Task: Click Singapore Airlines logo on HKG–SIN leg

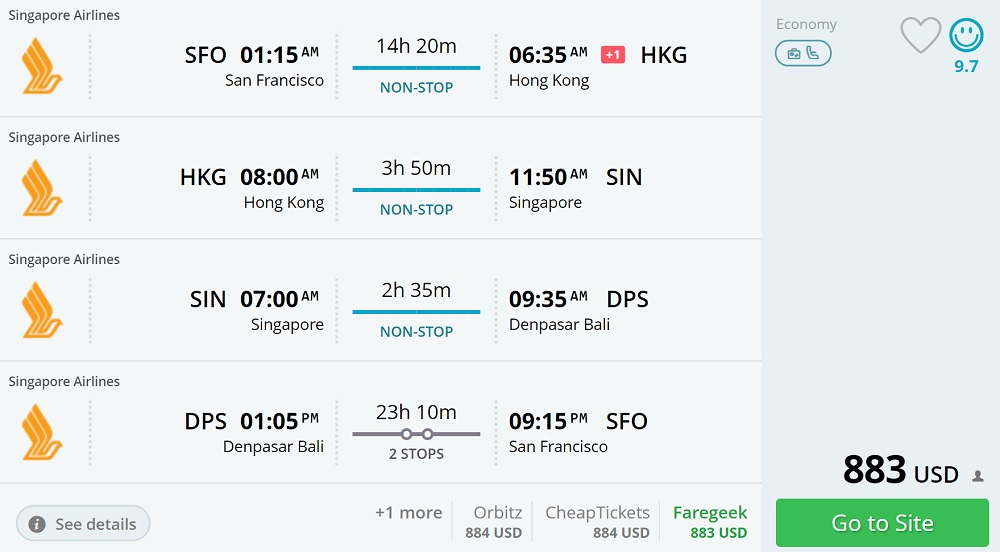Action: (x=42, y=188)
